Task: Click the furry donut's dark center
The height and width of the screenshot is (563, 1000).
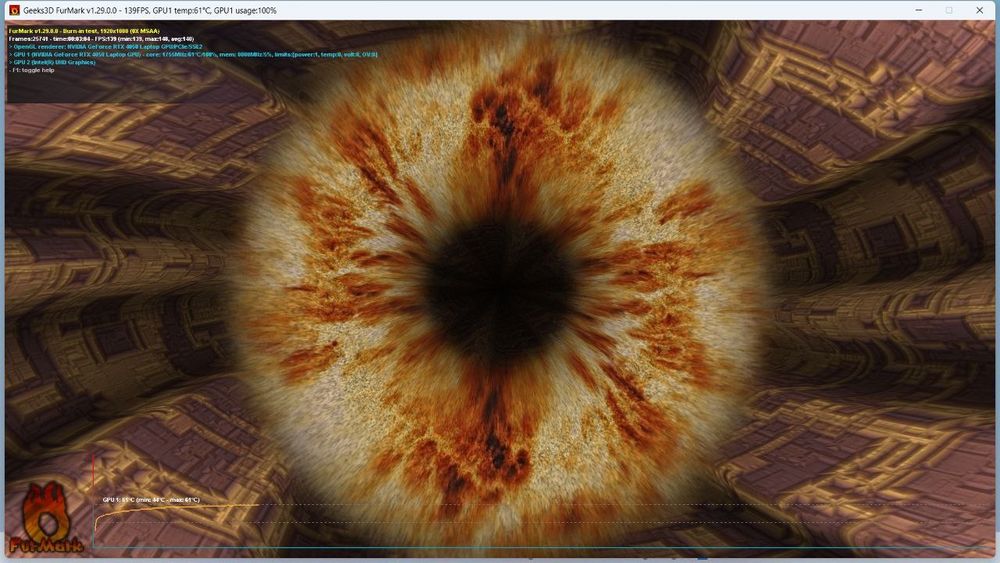Action: (x=501, y=288)
